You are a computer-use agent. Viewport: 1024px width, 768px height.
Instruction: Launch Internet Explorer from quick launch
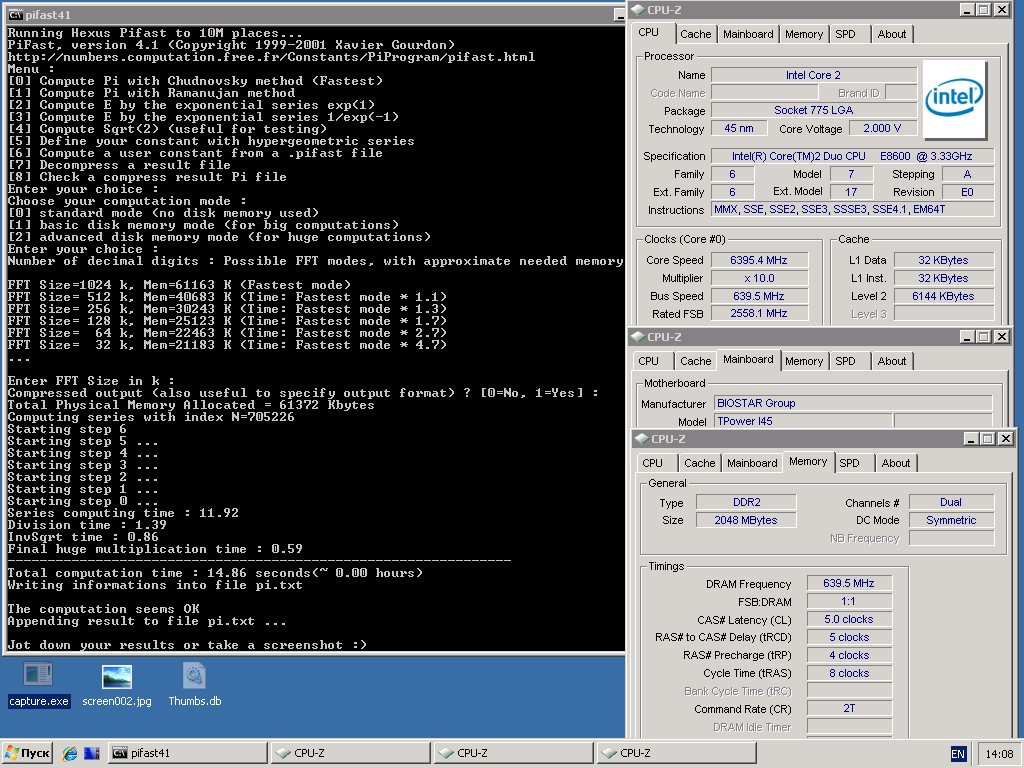[x=69, y=753]
